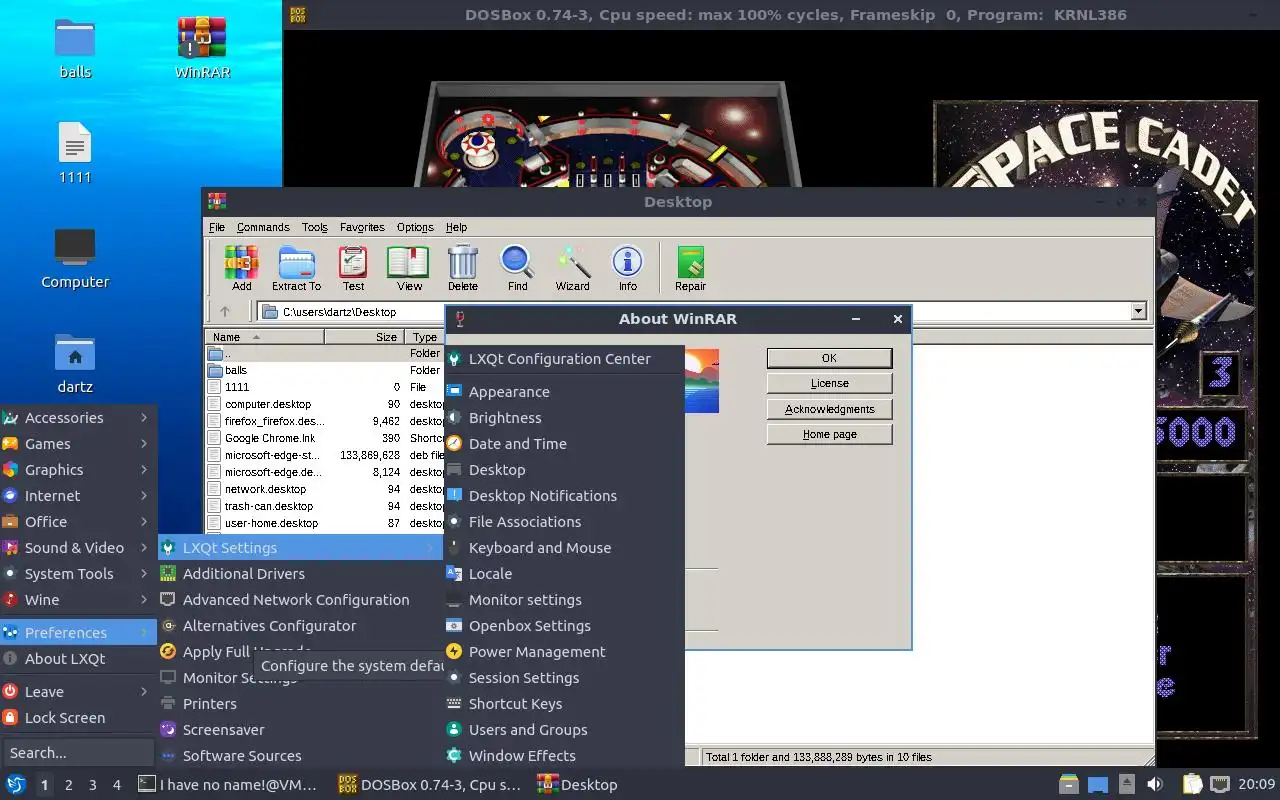Open Desktop Notifications settings entry
The width and height of the screenshot is (1280, 800).
coord(564,496)
